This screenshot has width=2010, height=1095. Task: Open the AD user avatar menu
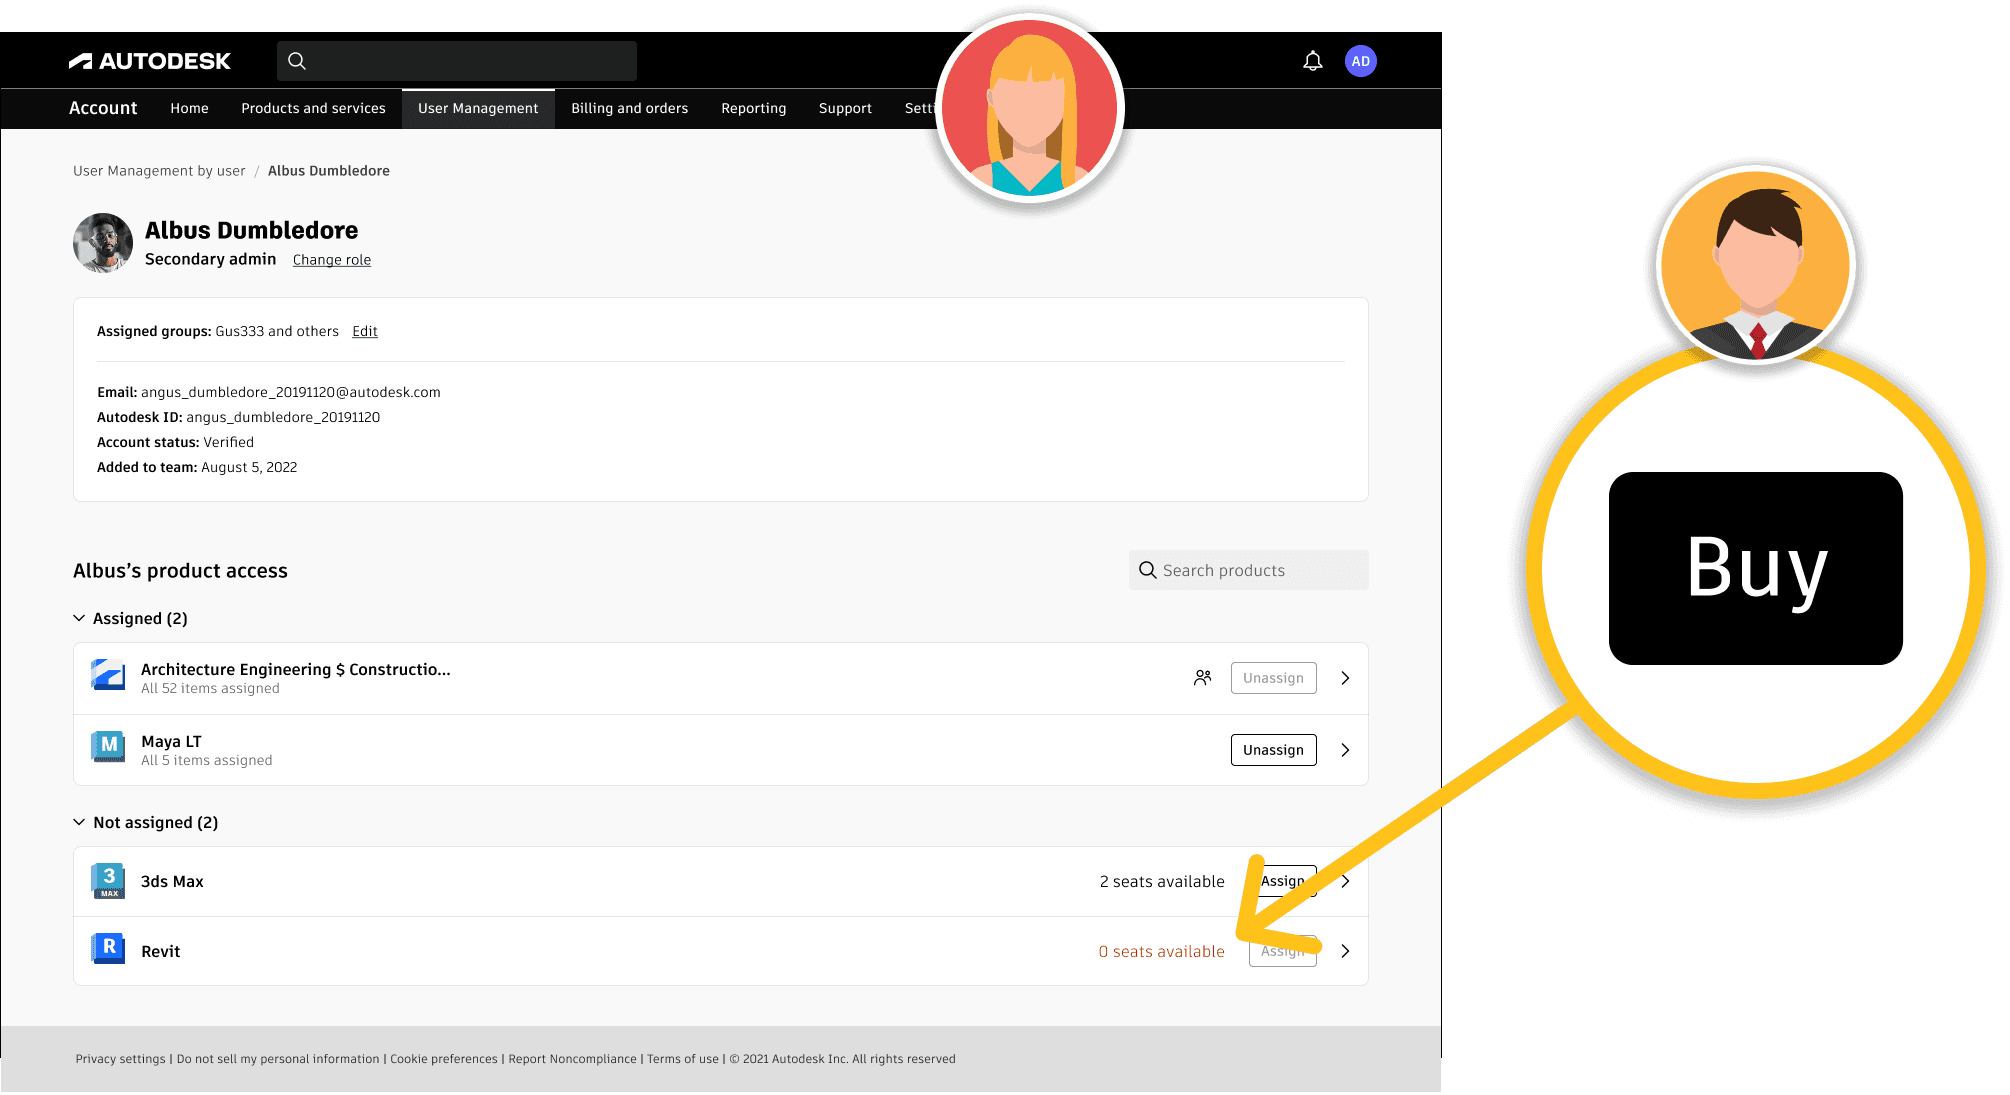(1360, 61)
